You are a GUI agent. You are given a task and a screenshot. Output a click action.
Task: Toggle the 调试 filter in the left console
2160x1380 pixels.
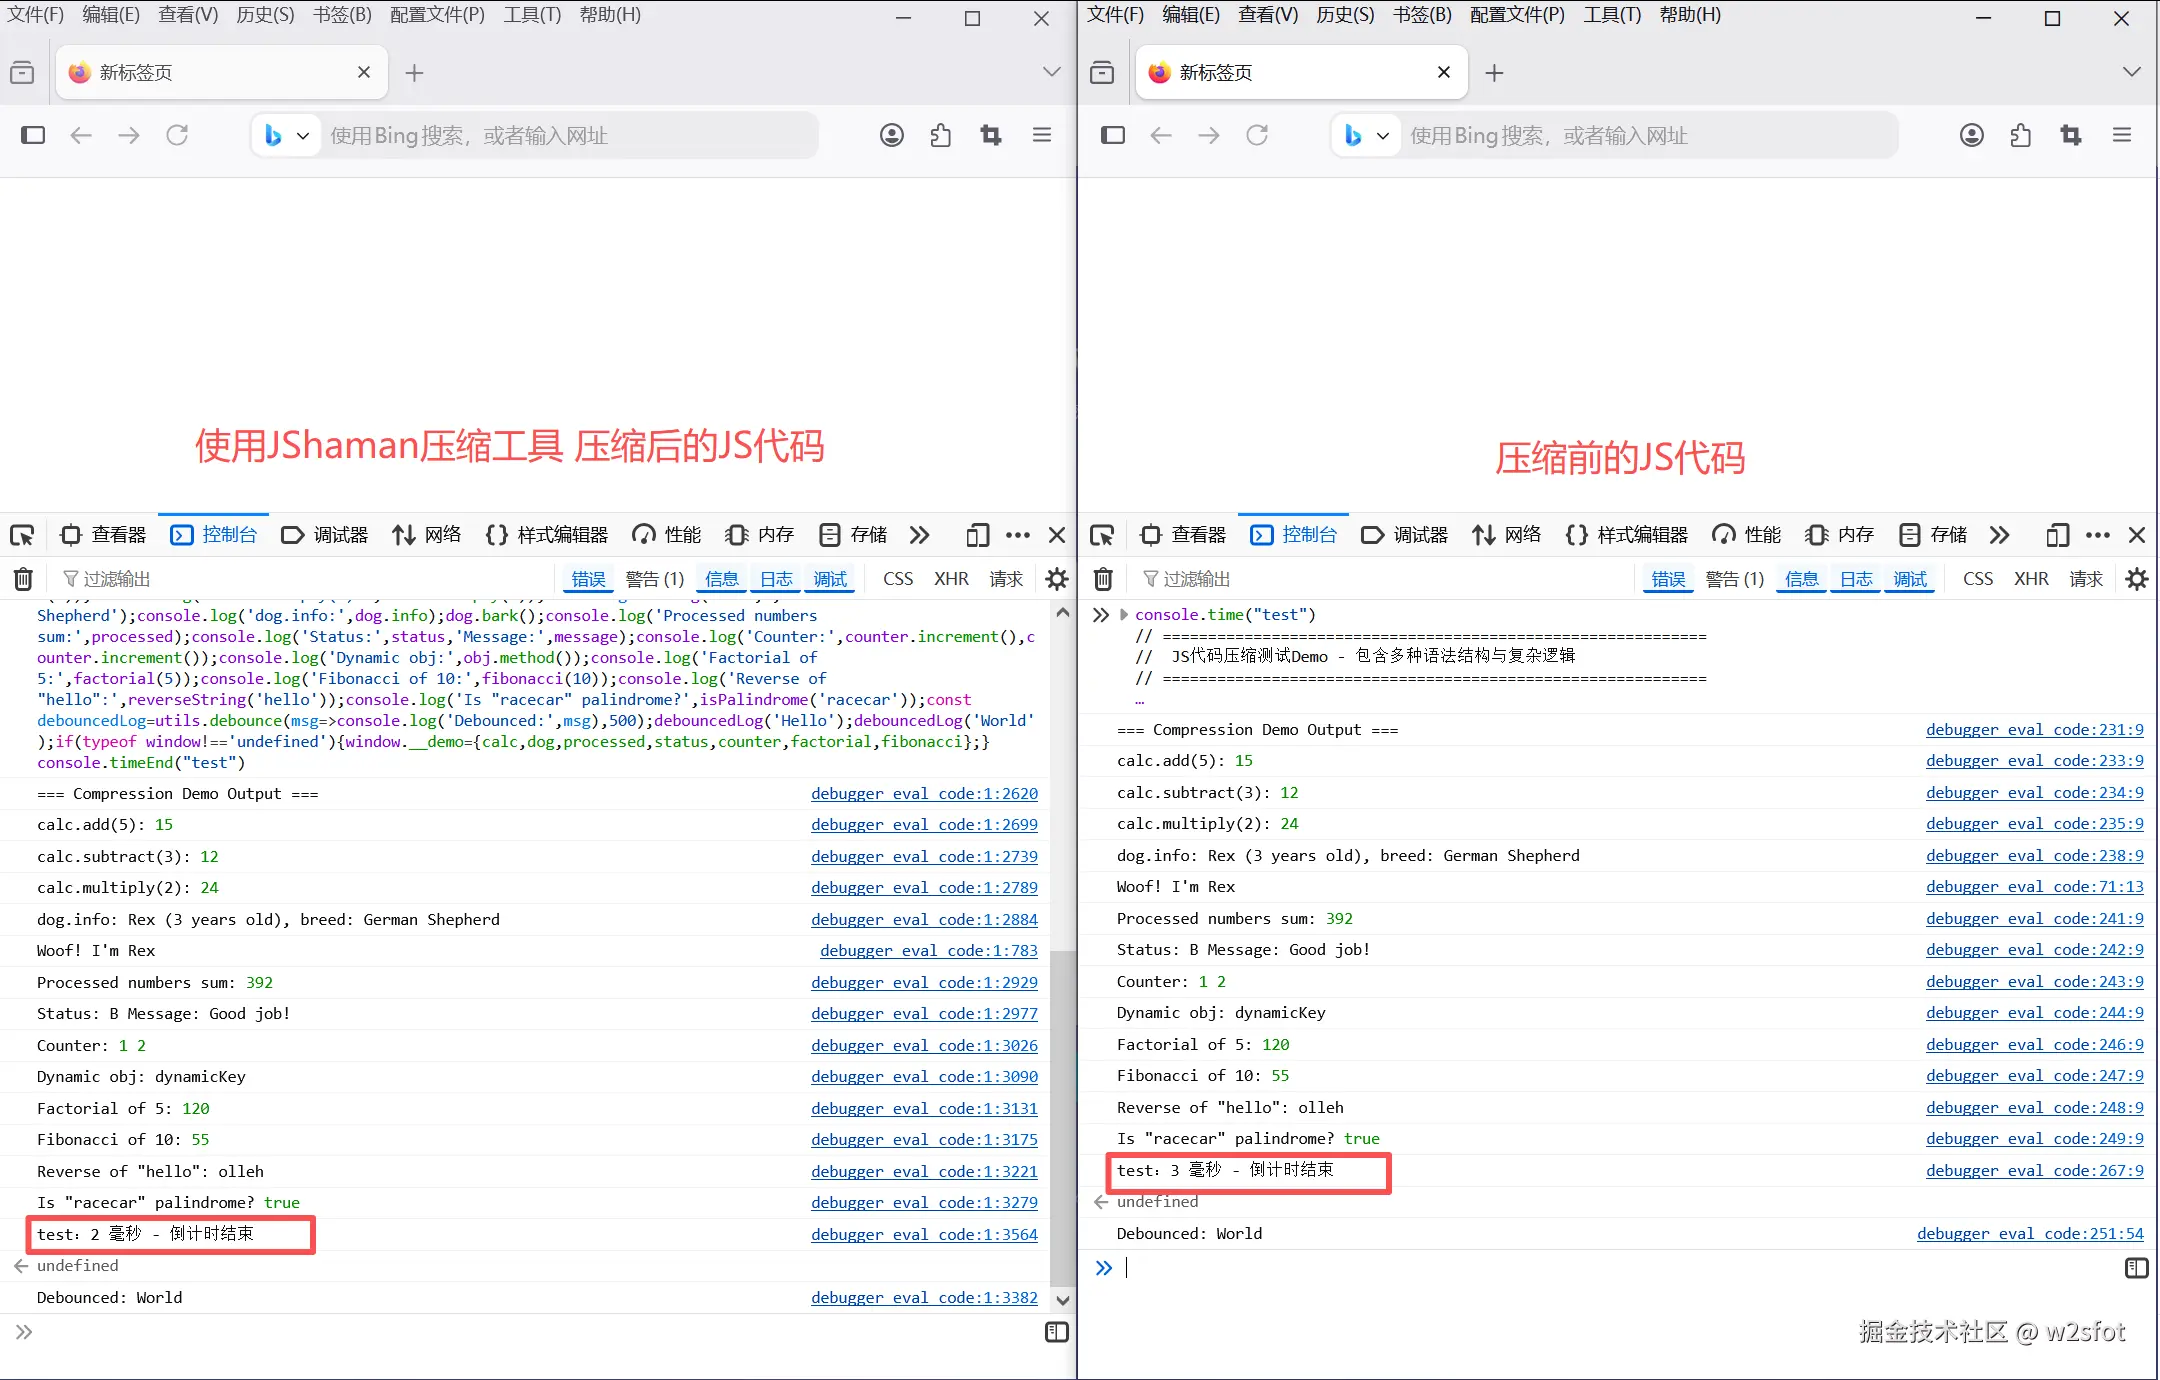pos(830,579)
